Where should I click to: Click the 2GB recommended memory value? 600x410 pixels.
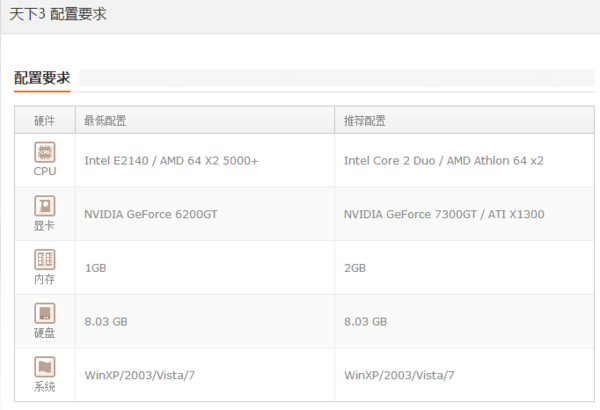[355, 268]
